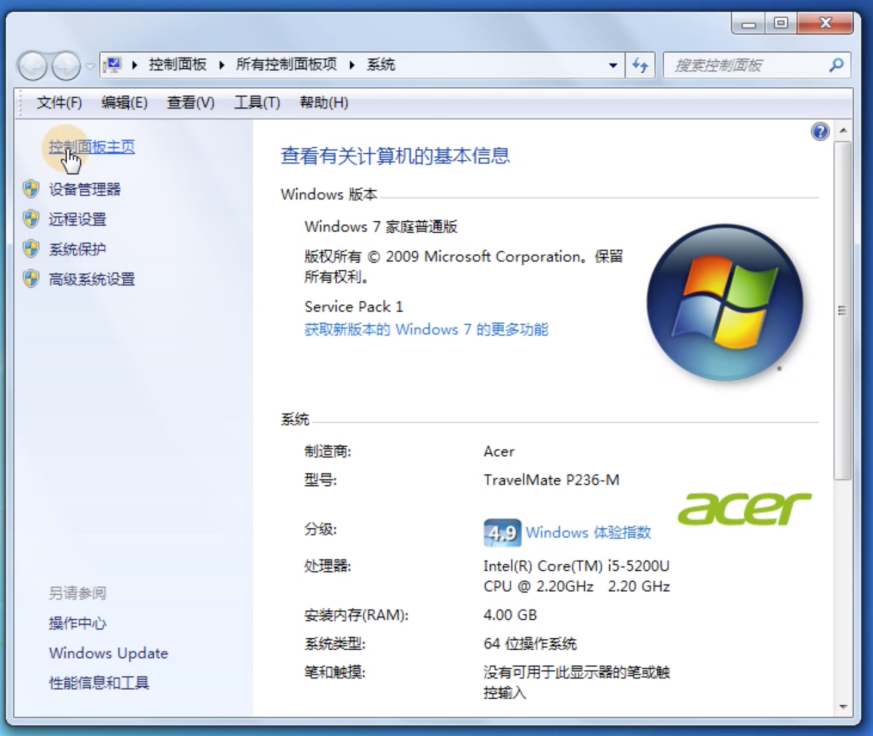The image size is (873, 736).
Task: Select the 控制面板 breadcrumb
Action: [x=178, y=65]
